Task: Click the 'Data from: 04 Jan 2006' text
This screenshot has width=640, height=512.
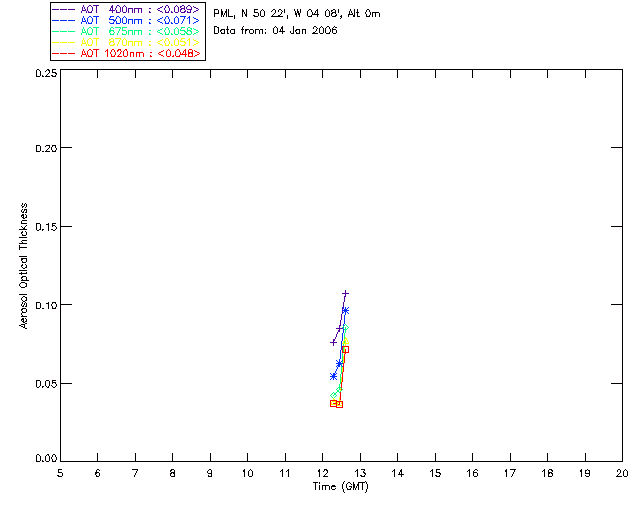Action: point(276,31)
